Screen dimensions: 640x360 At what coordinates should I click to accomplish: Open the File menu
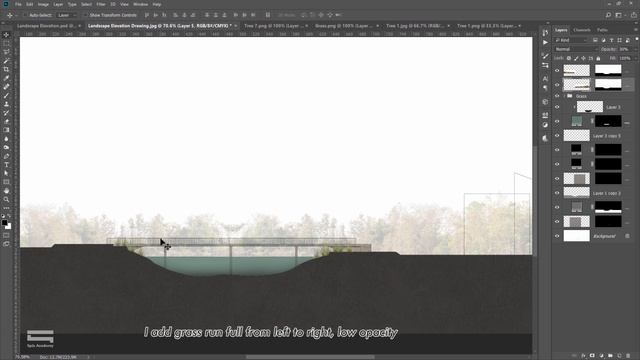[18, 4]
